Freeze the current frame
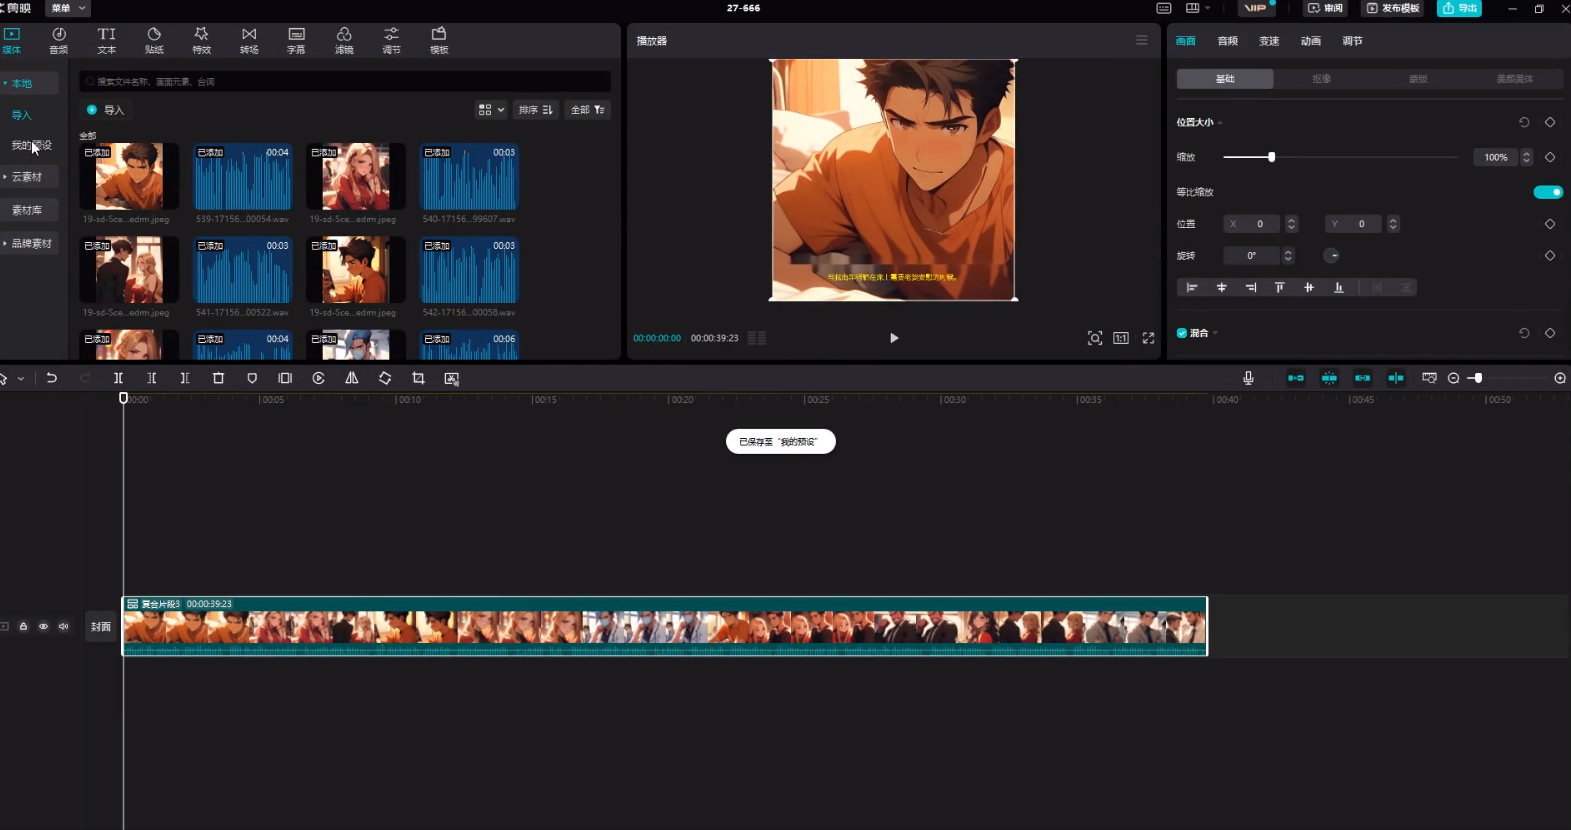1571x830 pixels. (285, 378)
